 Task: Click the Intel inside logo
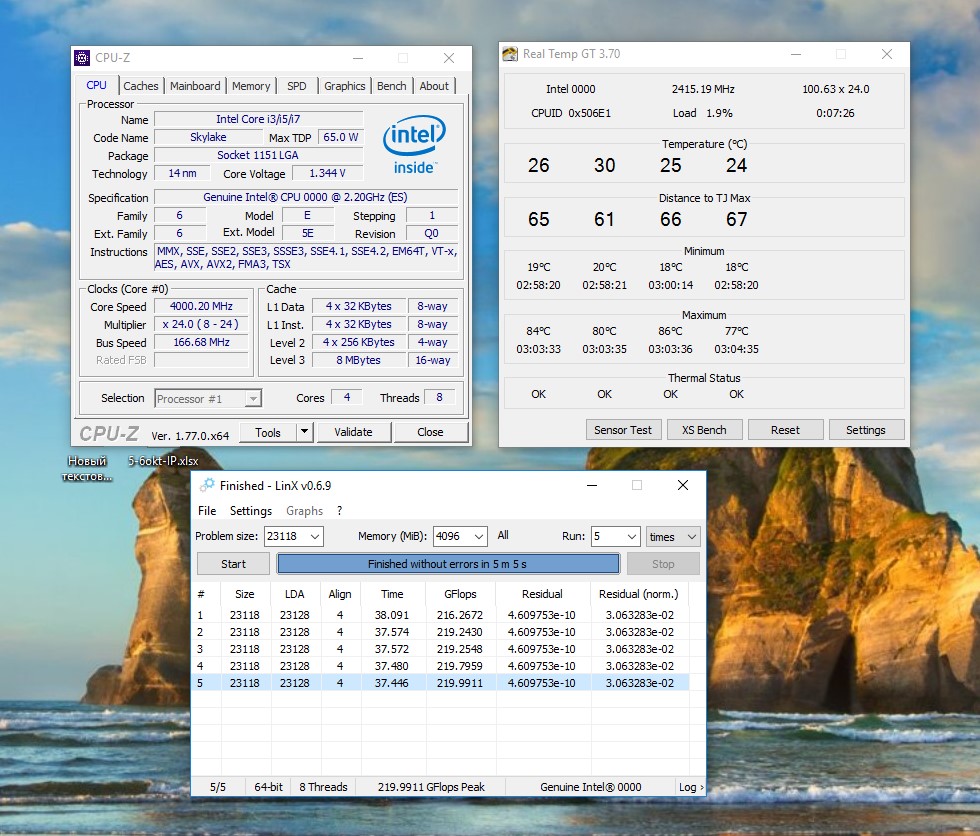[x=414, y=144]
